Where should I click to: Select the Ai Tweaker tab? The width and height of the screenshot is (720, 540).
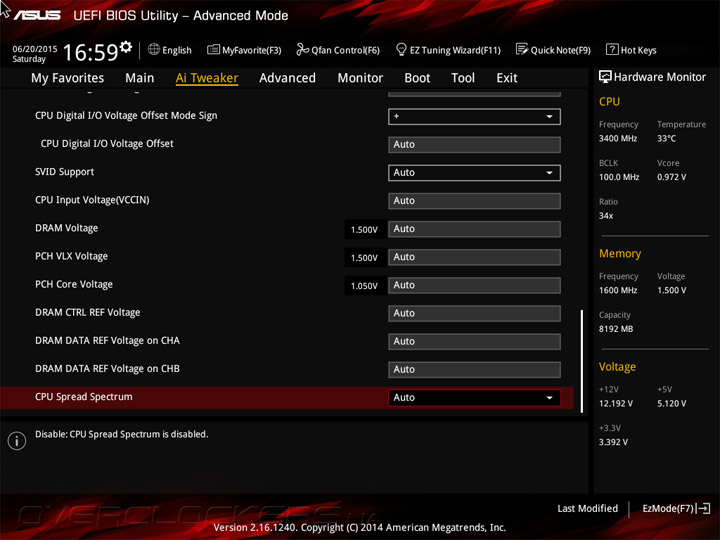207,78
